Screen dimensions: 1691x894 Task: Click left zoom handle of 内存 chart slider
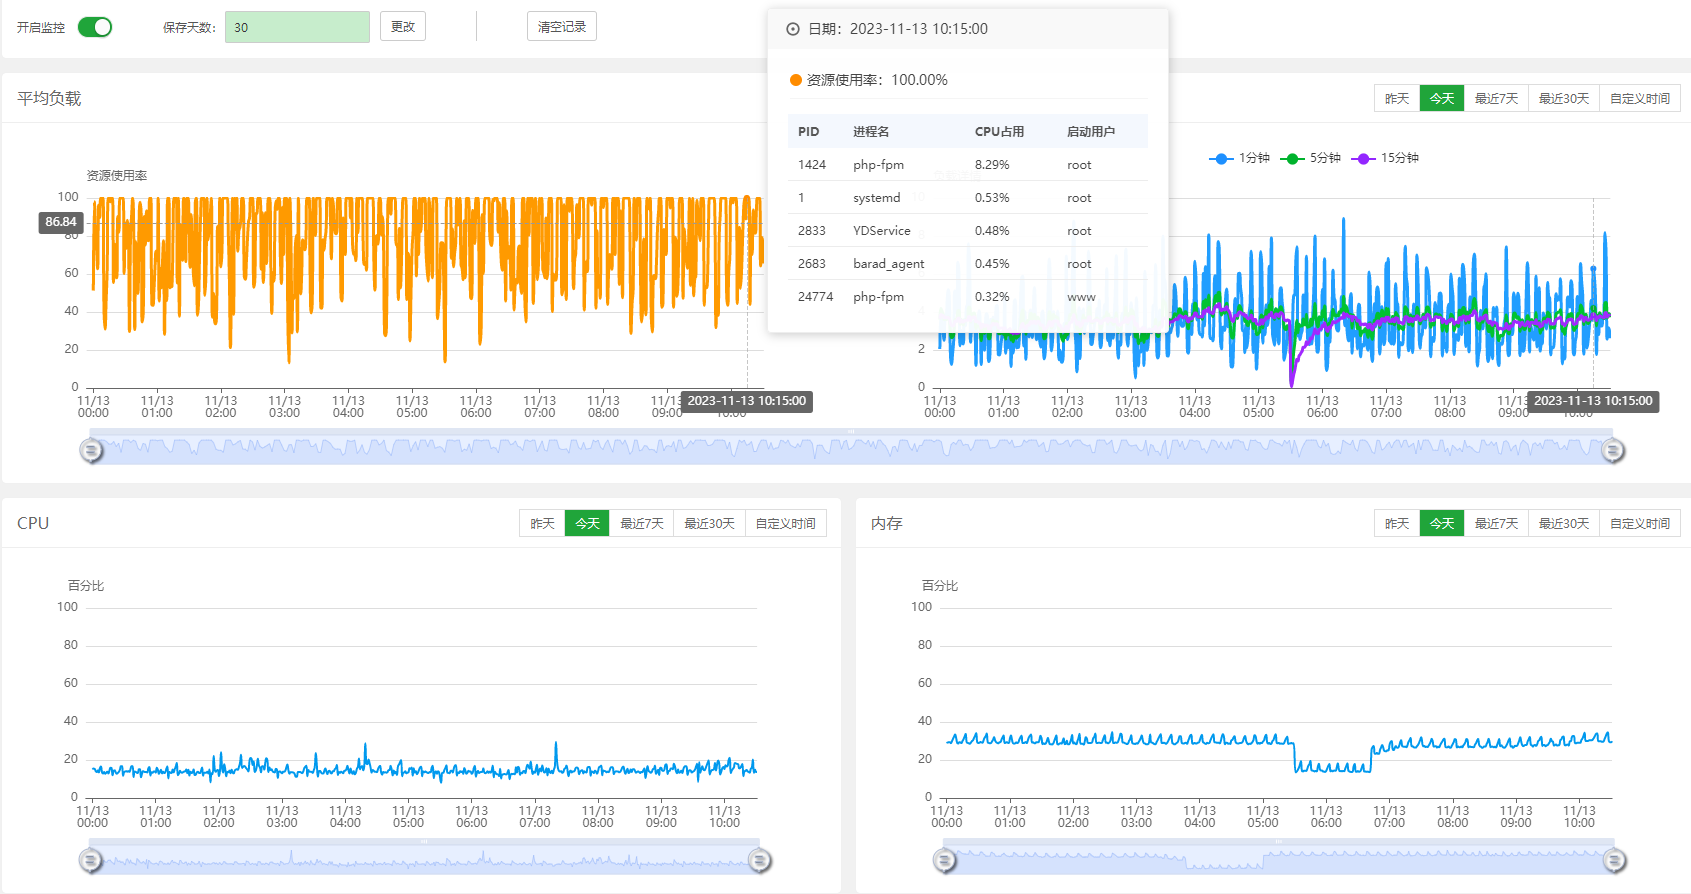pyautogui.click(x=945, y=860)
